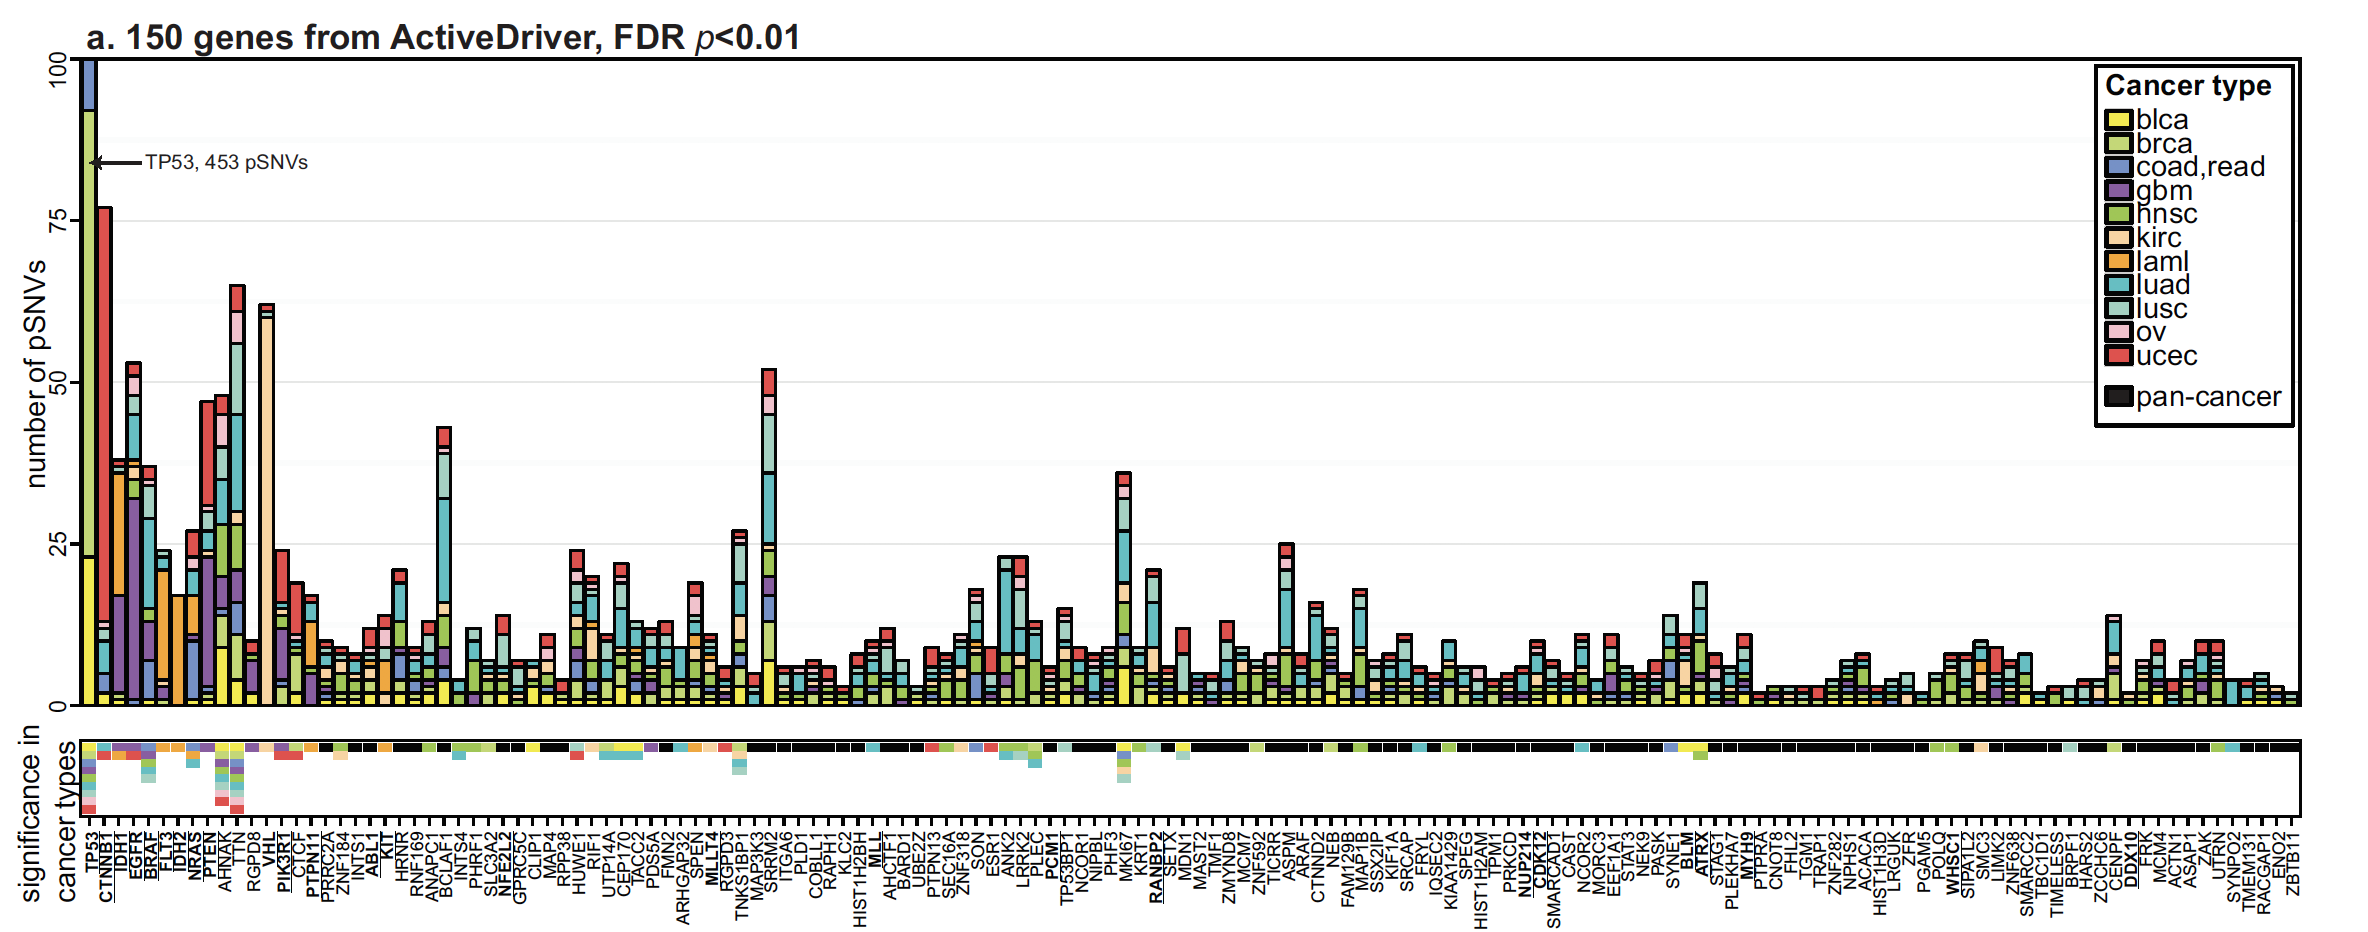Click the CTNNB1 gene label
This screenshot has width=2368, height=932.
click(x=107, y=866)
